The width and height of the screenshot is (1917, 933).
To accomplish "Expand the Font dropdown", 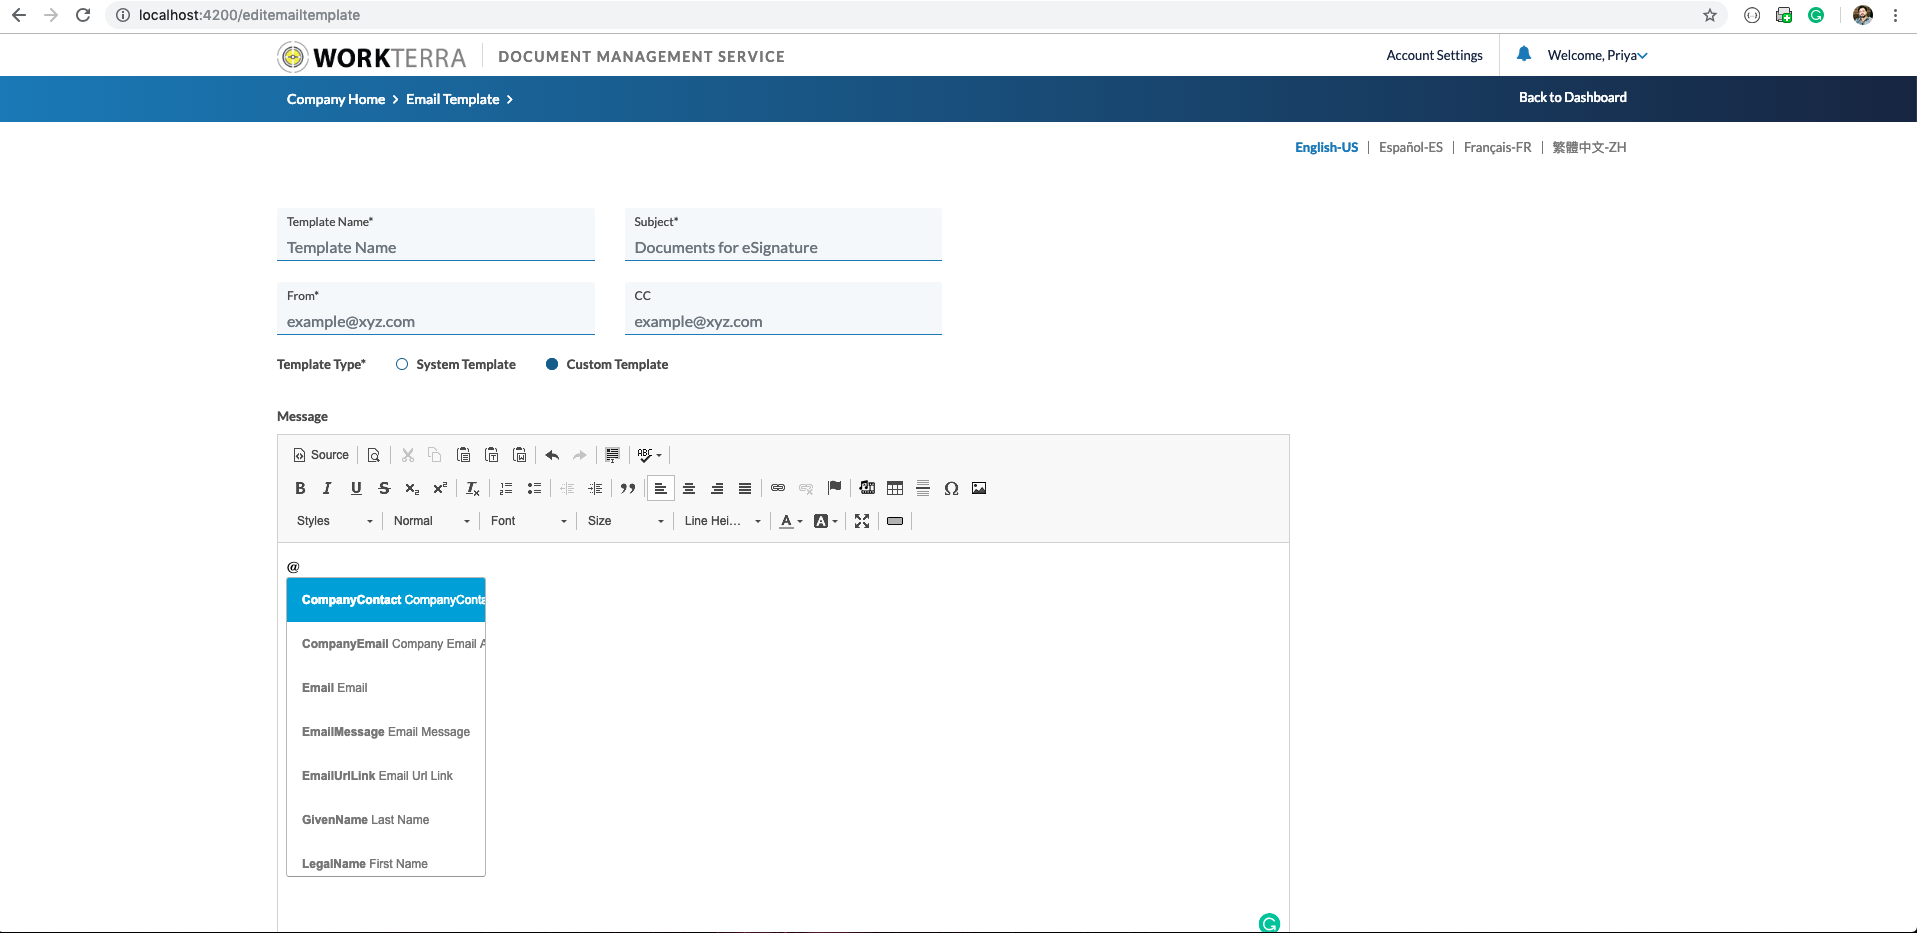I will click(528, 521).
